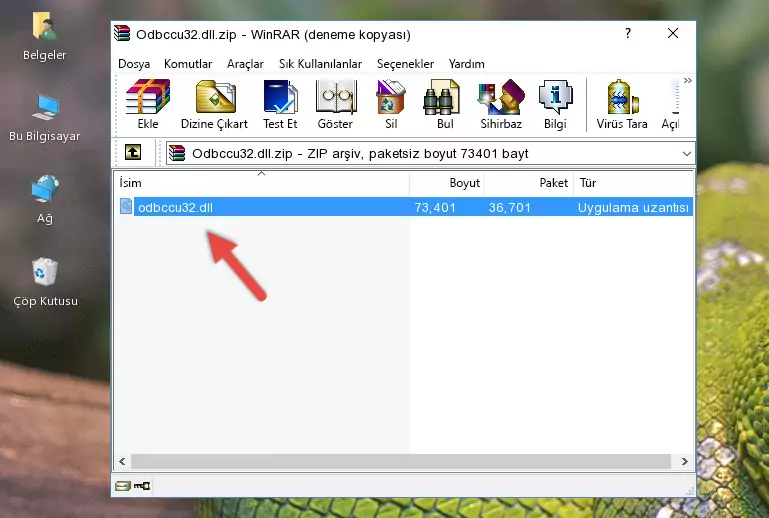The image size is (769, 518).
Task: Click the address bar archive path text
Action: coord(360,154)
